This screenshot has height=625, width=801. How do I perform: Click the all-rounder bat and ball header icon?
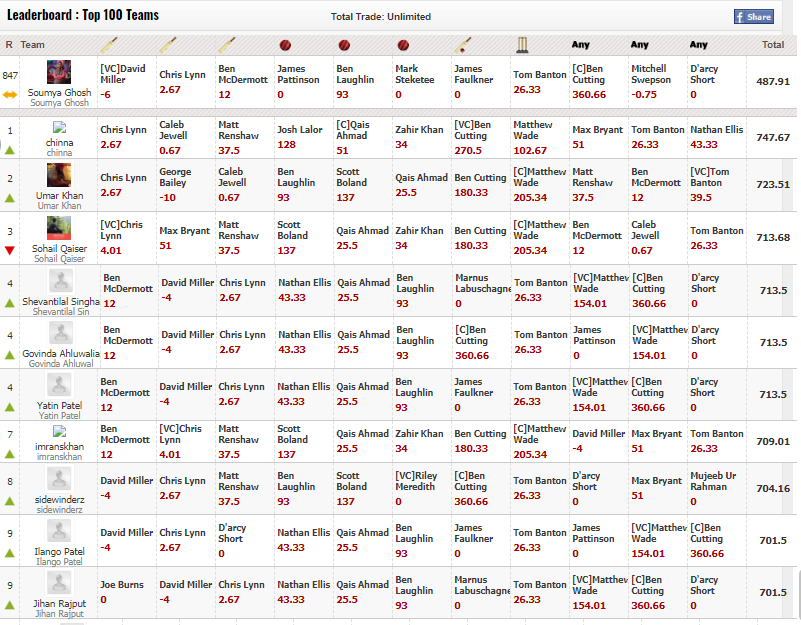pyautogui.click(x=463, y=44)
